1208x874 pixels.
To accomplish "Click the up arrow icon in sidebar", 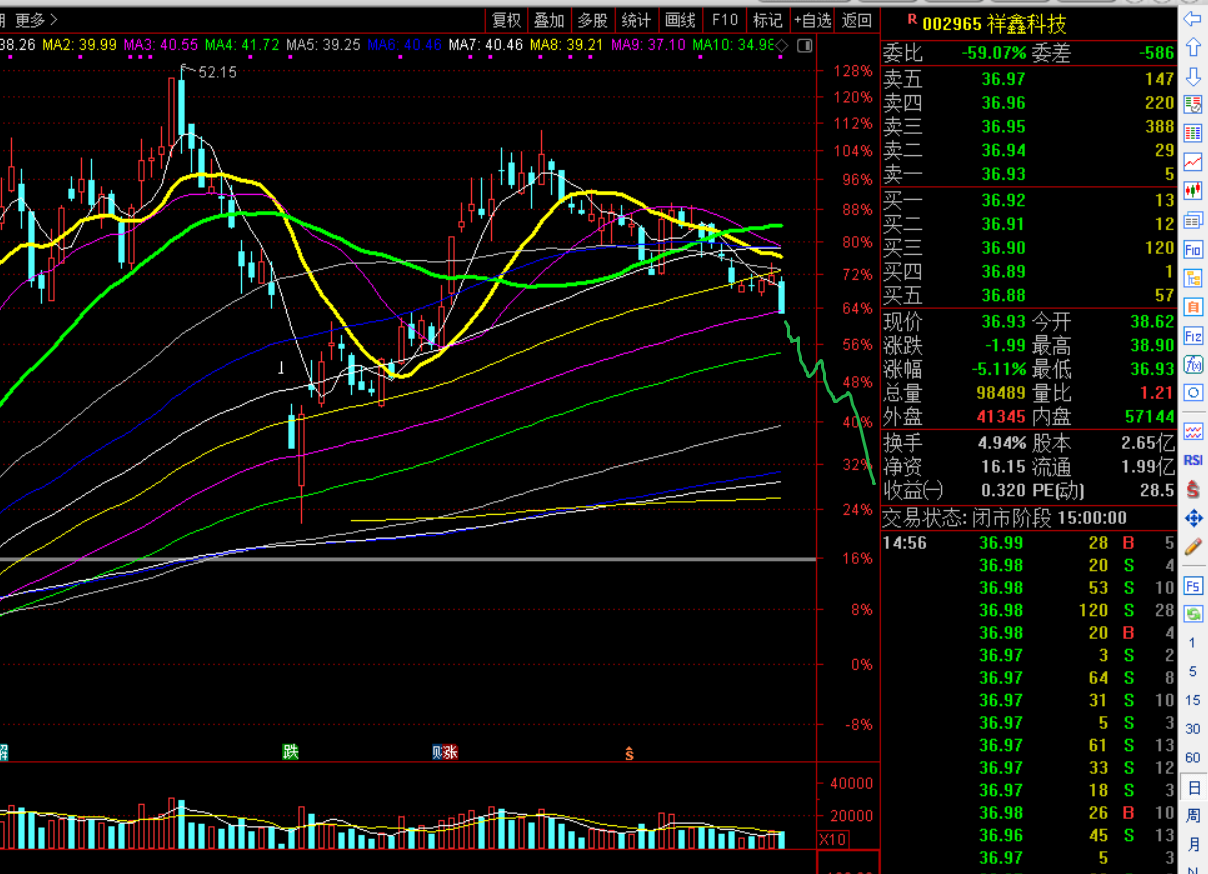I will point(1192,47).
